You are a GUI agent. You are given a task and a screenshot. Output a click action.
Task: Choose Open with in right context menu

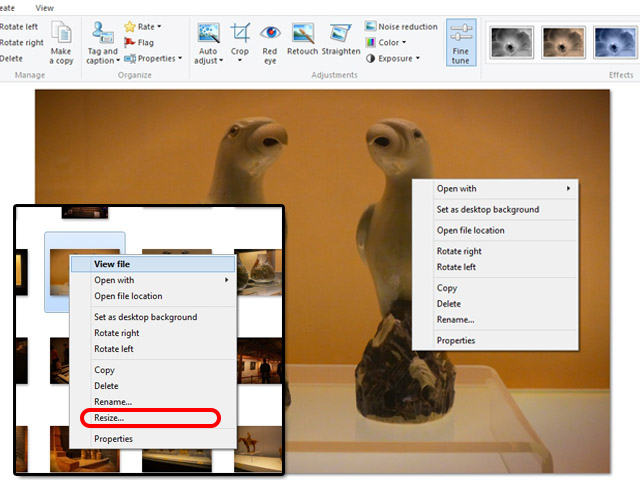coord(456,189)
